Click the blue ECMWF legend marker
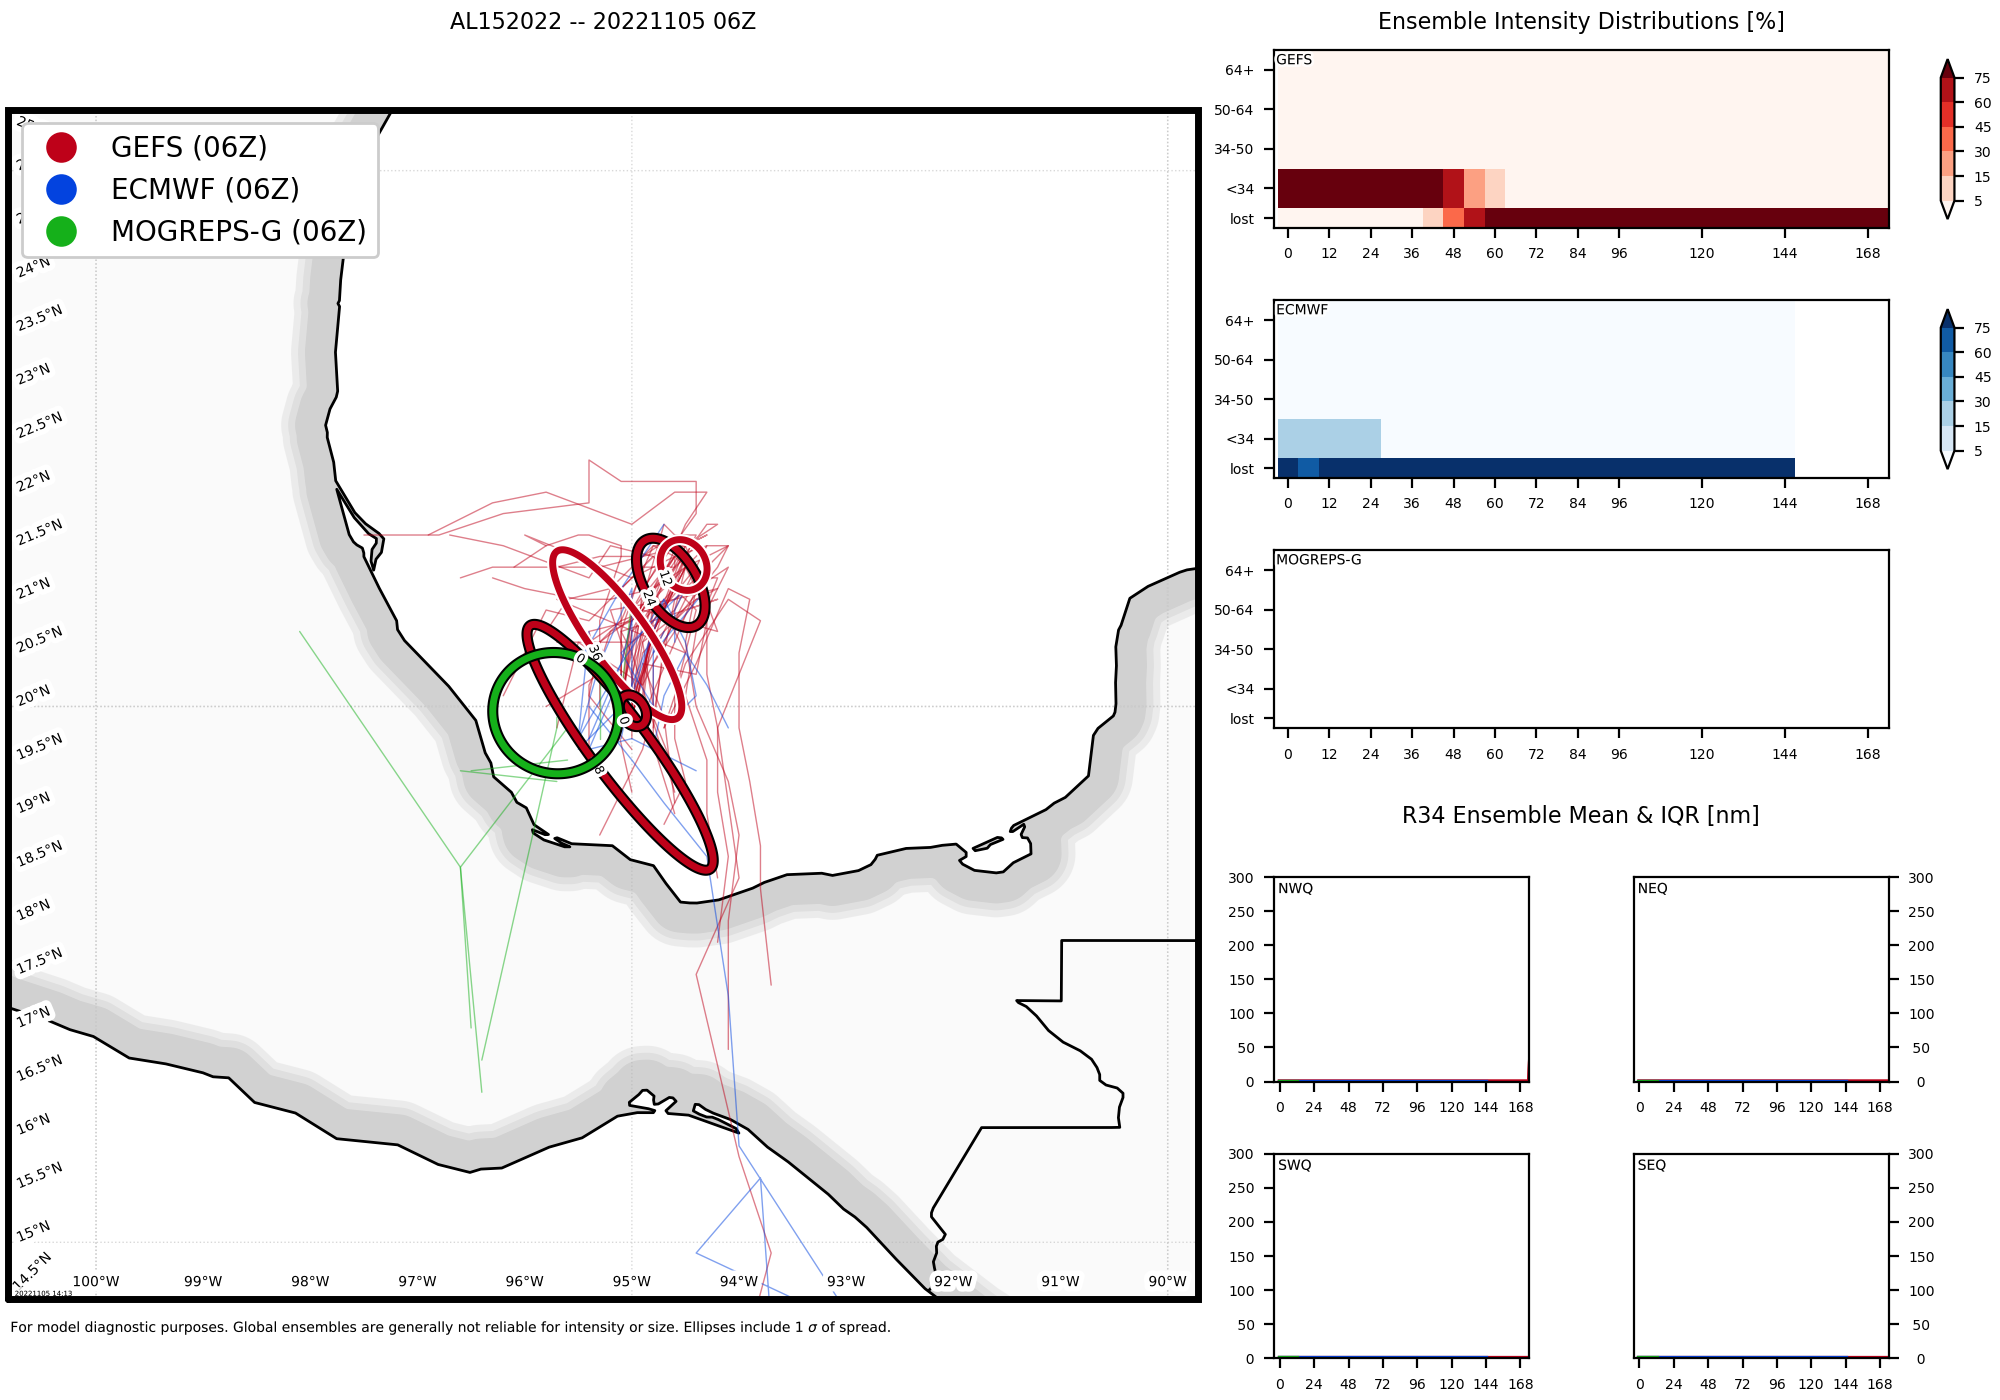This screenshot has width=2000, height=1400. coord(61,189)
